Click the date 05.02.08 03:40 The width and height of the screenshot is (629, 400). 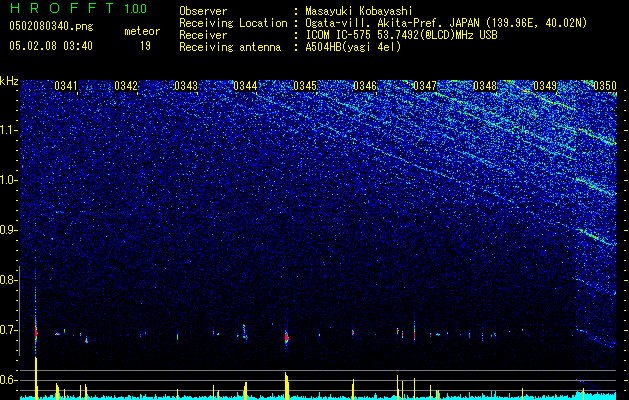coord(51,46)
